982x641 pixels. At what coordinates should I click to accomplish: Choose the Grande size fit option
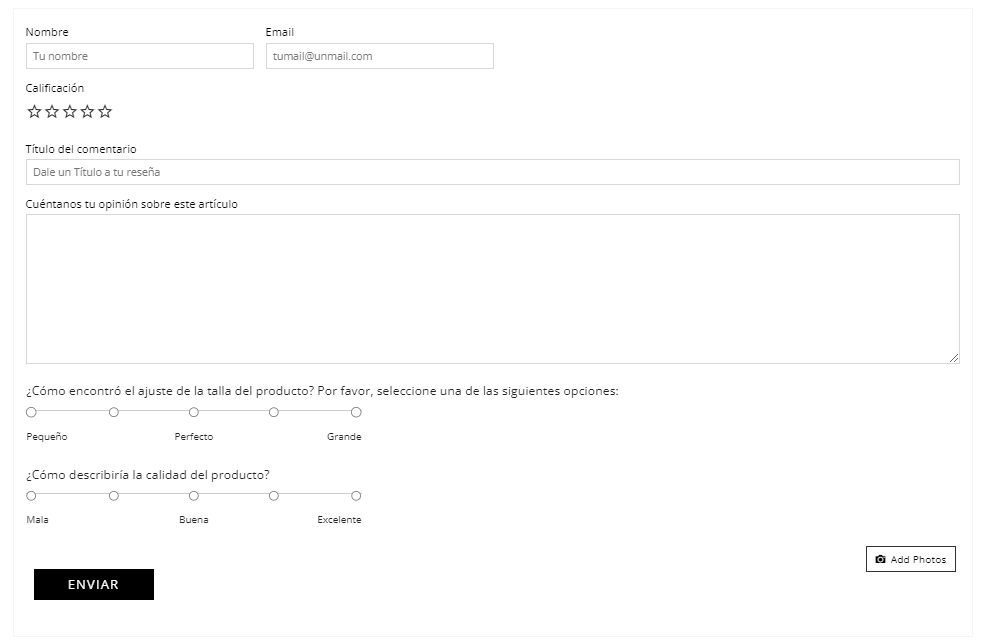tap(356, 412)
